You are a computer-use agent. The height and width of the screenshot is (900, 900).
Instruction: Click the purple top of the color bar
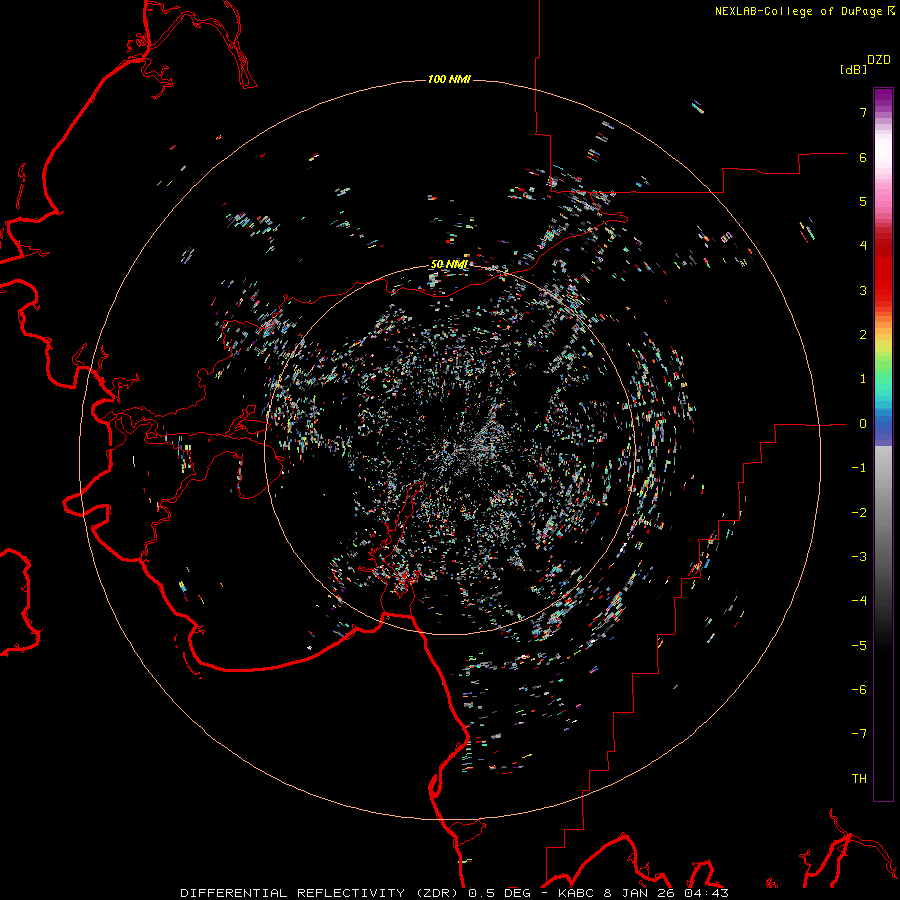883,99
